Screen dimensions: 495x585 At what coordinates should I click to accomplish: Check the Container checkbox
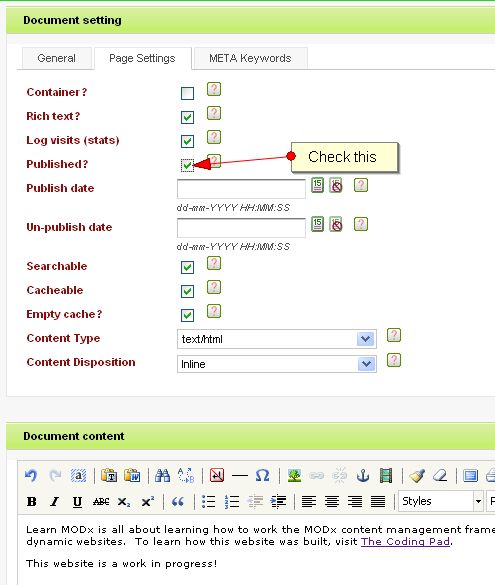pos(187,93)
